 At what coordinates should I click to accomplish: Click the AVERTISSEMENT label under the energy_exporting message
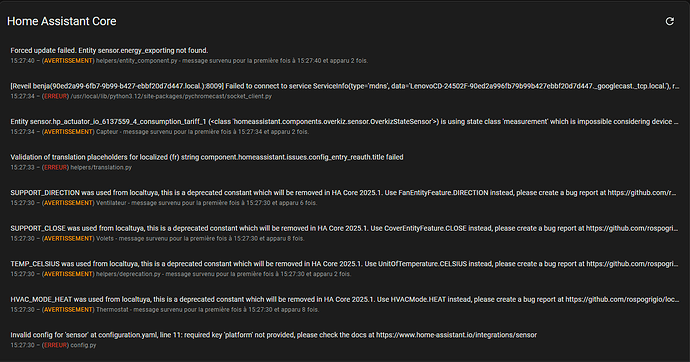pyautogui.click(x=68, y=61)
